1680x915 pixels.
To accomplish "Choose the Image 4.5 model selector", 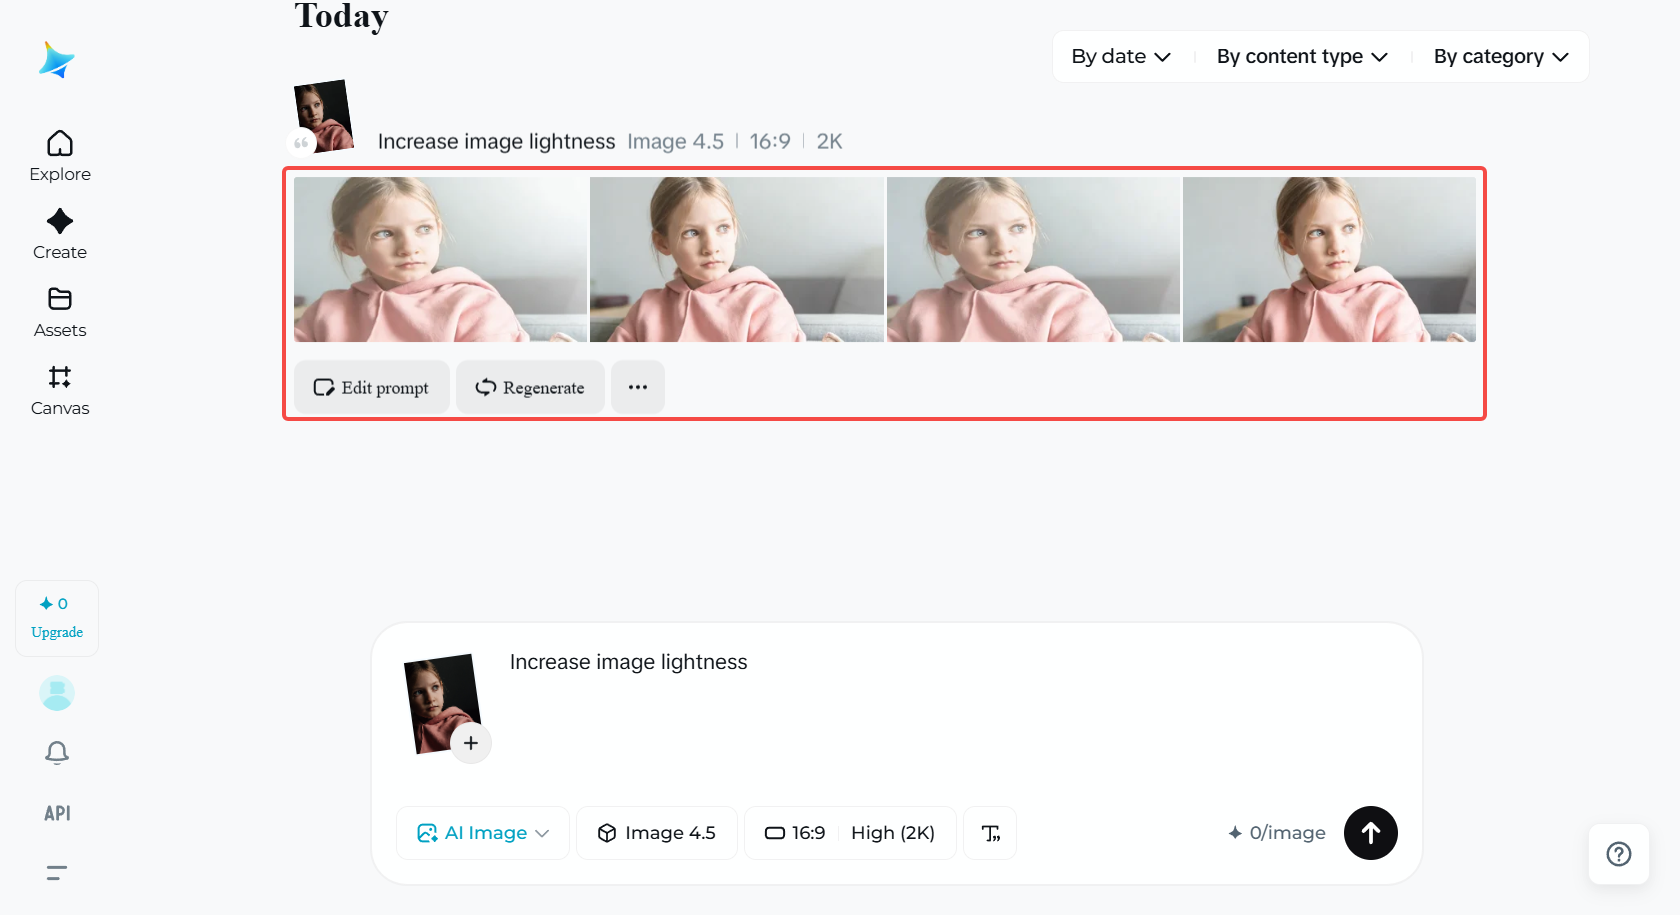I will click(x=657, y=833).
